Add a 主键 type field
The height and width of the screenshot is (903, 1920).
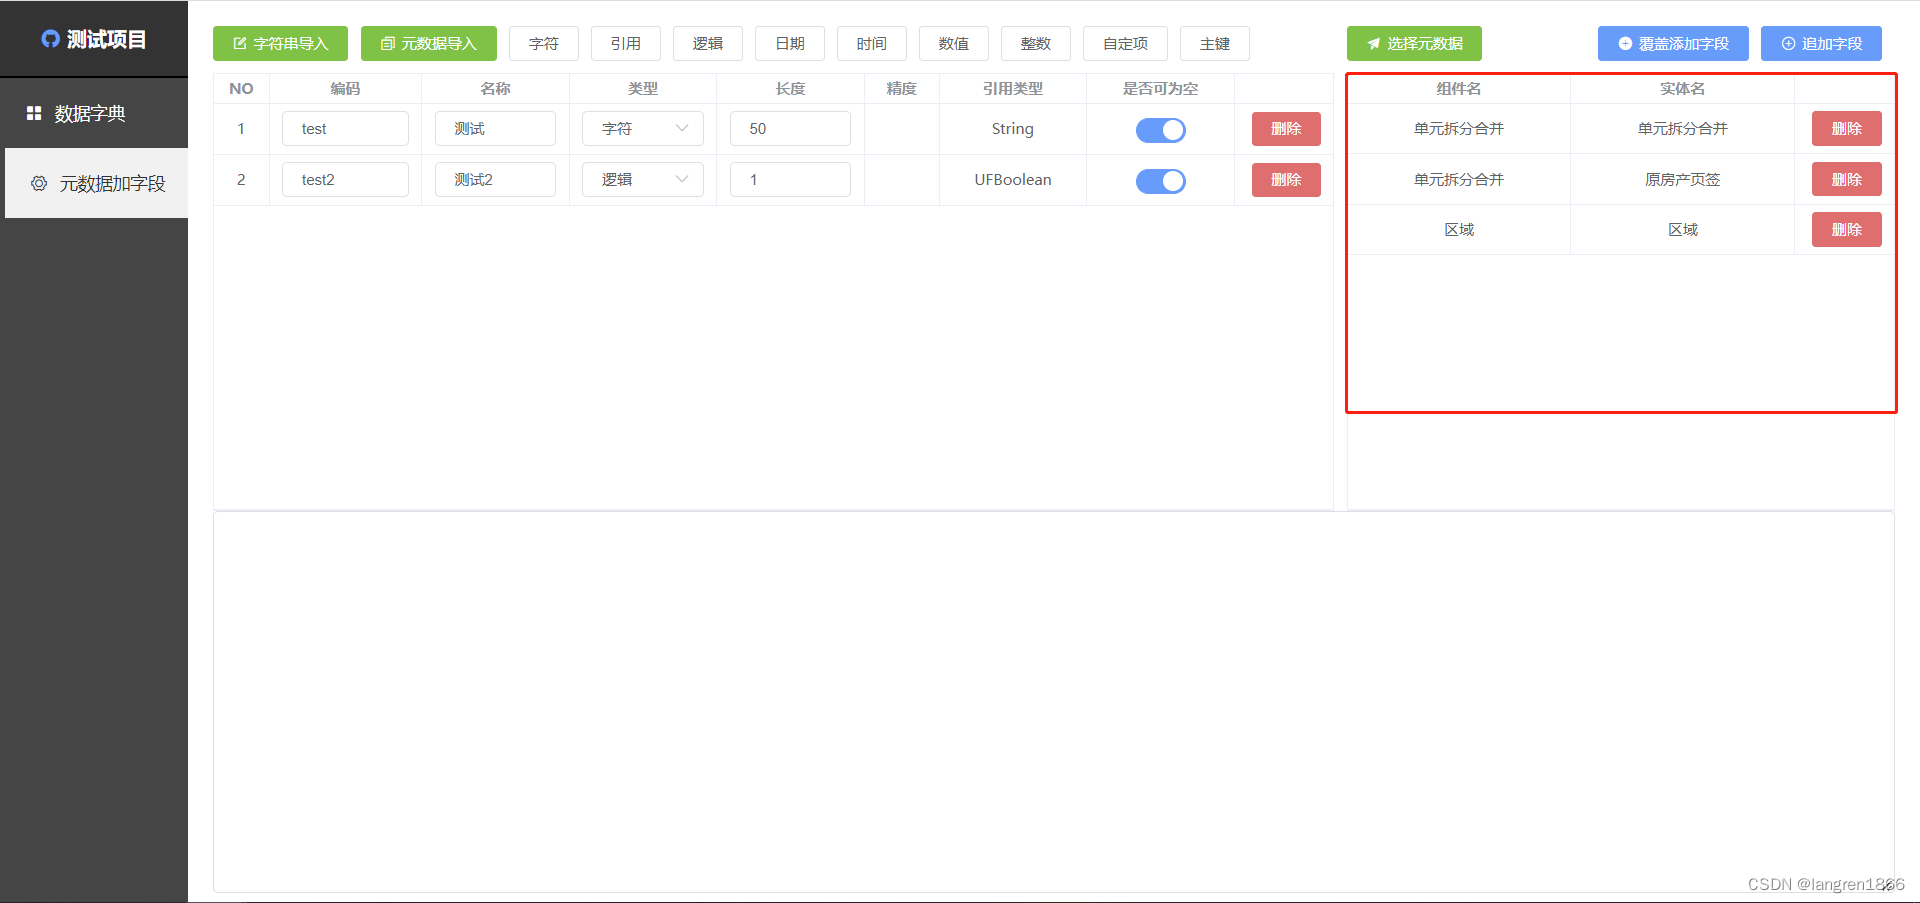1215,44
